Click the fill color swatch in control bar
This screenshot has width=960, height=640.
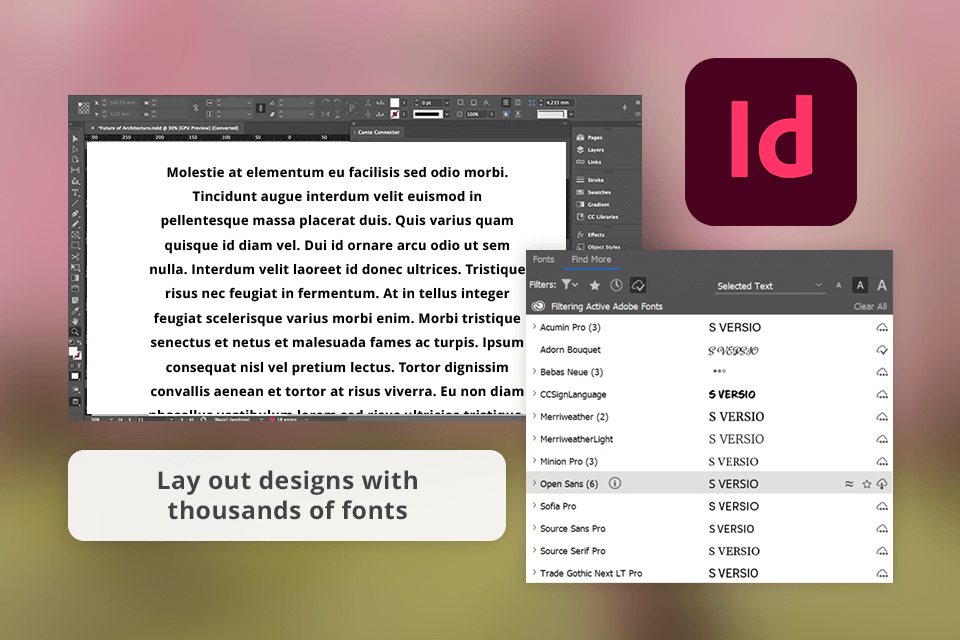coord(394,102)
